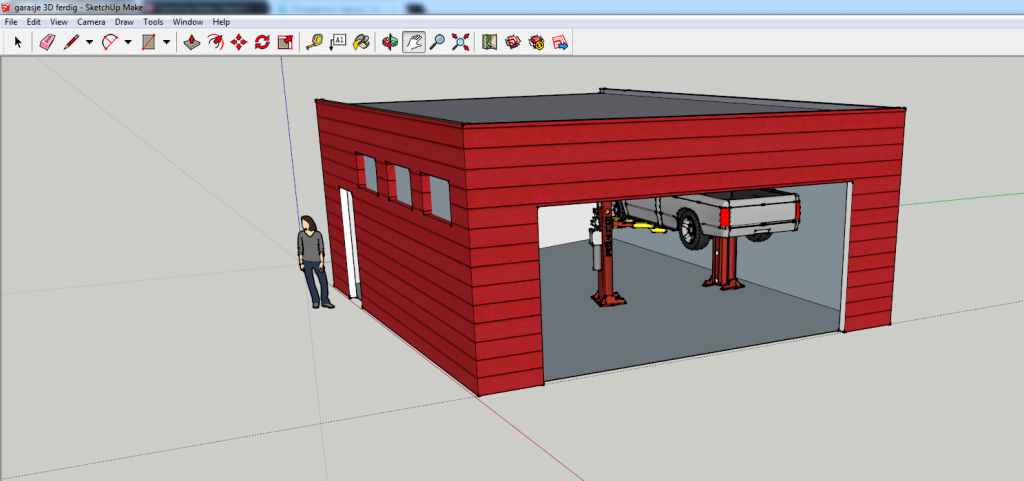Screen dimensions: 1024x481
Task: Select the Move tool
Action: click(239, 42)
